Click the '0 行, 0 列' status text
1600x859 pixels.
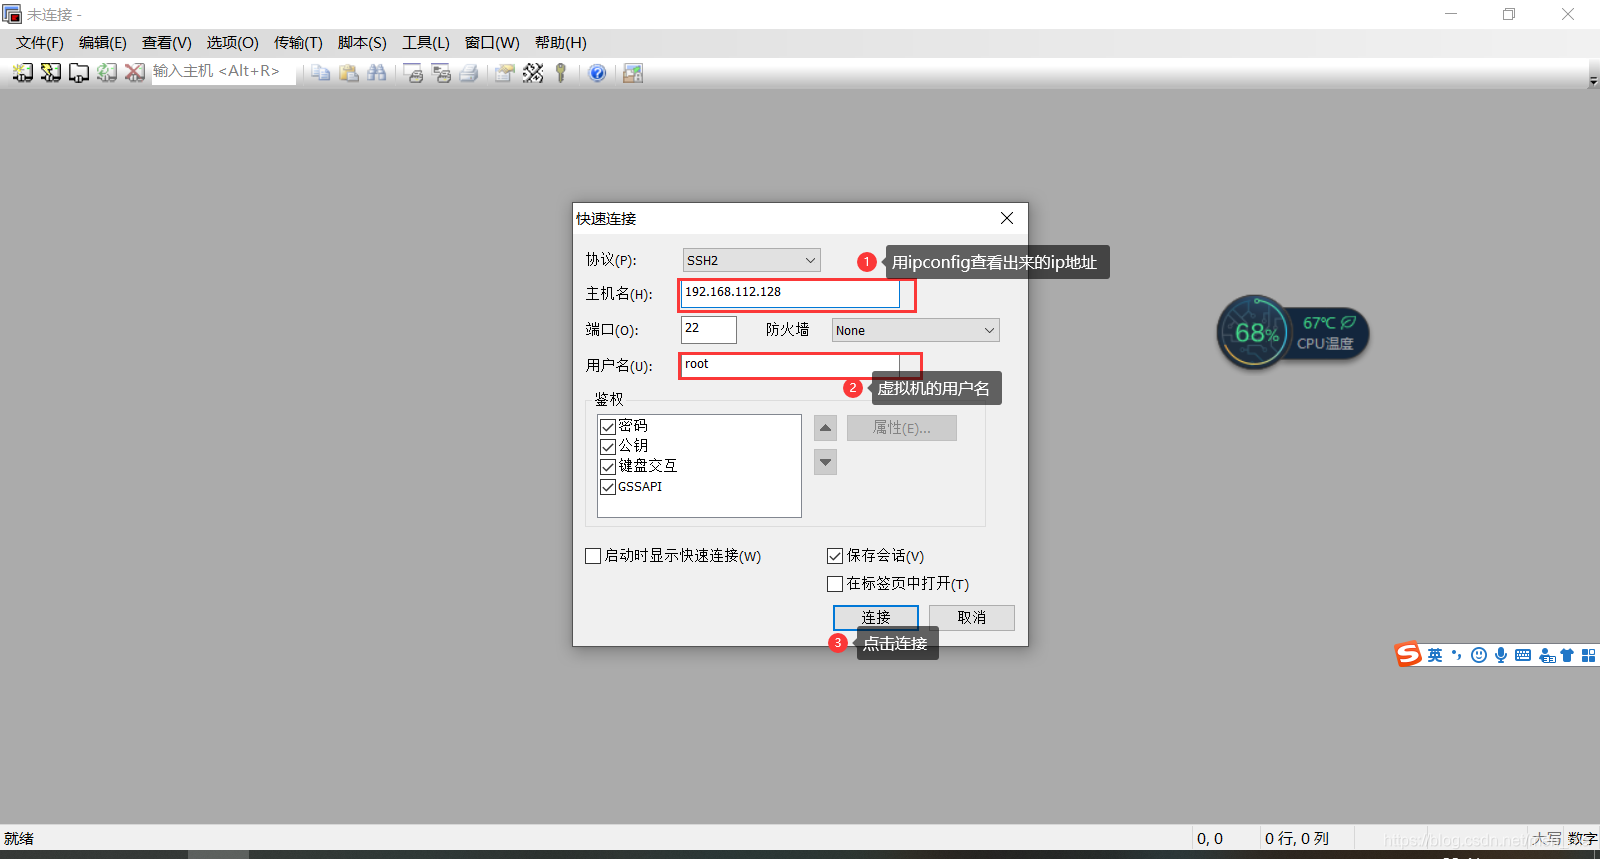(1297, 838)
